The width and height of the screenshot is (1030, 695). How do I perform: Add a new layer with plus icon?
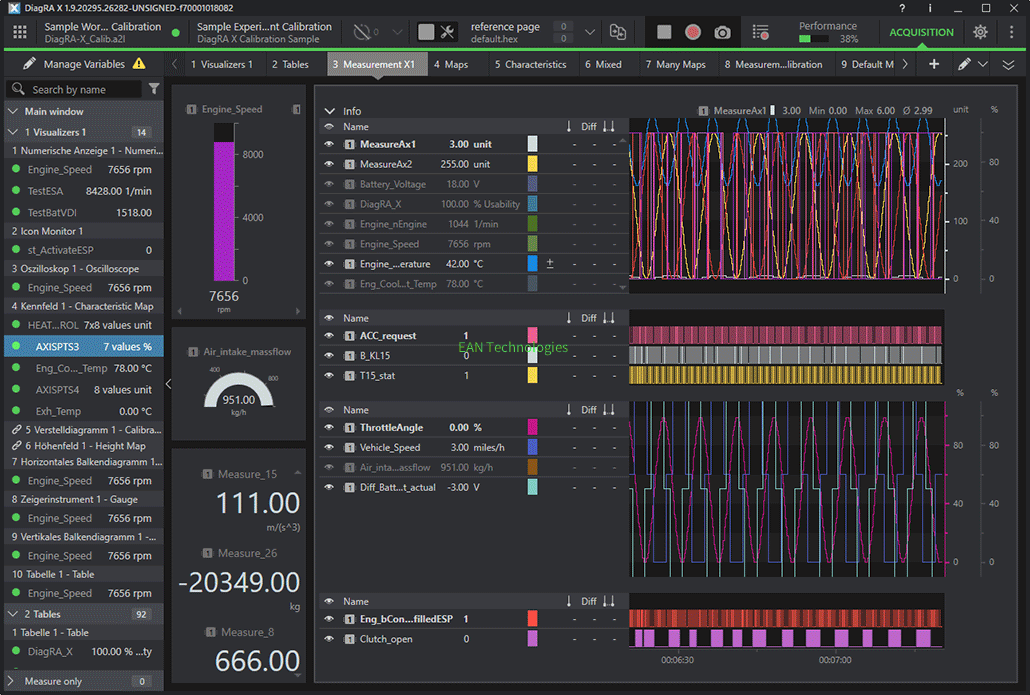click(934, 64)
